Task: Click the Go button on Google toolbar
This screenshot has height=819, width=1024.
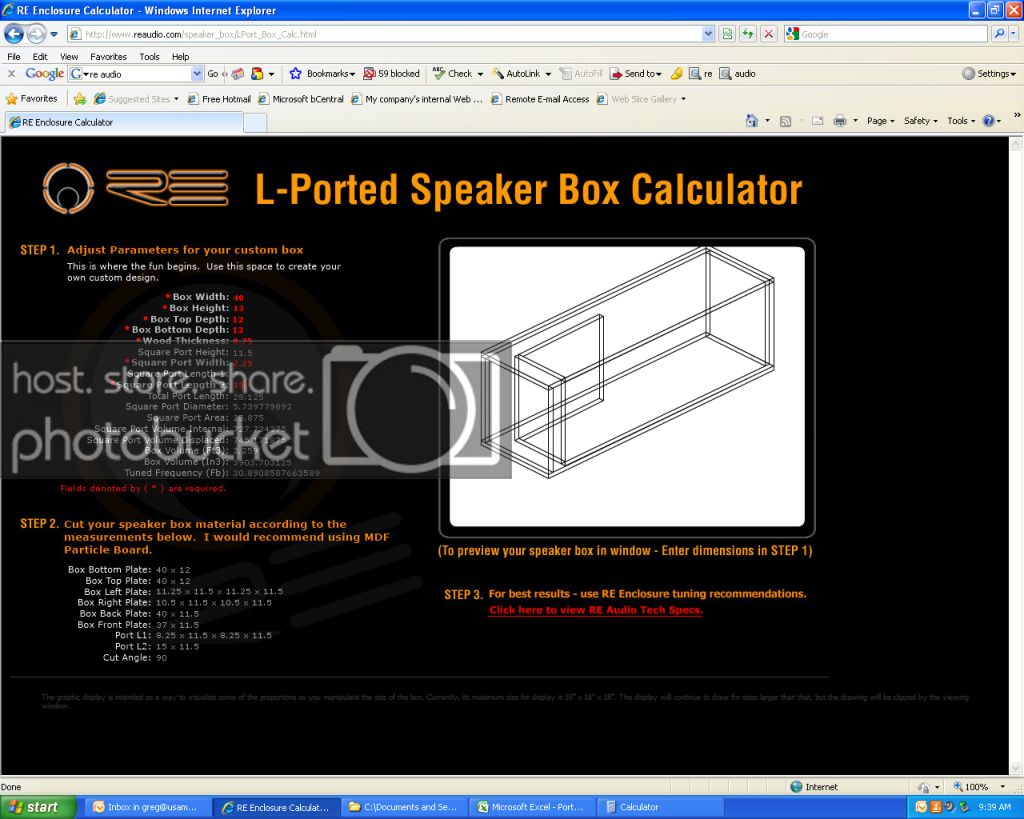Action: [213, 74]
